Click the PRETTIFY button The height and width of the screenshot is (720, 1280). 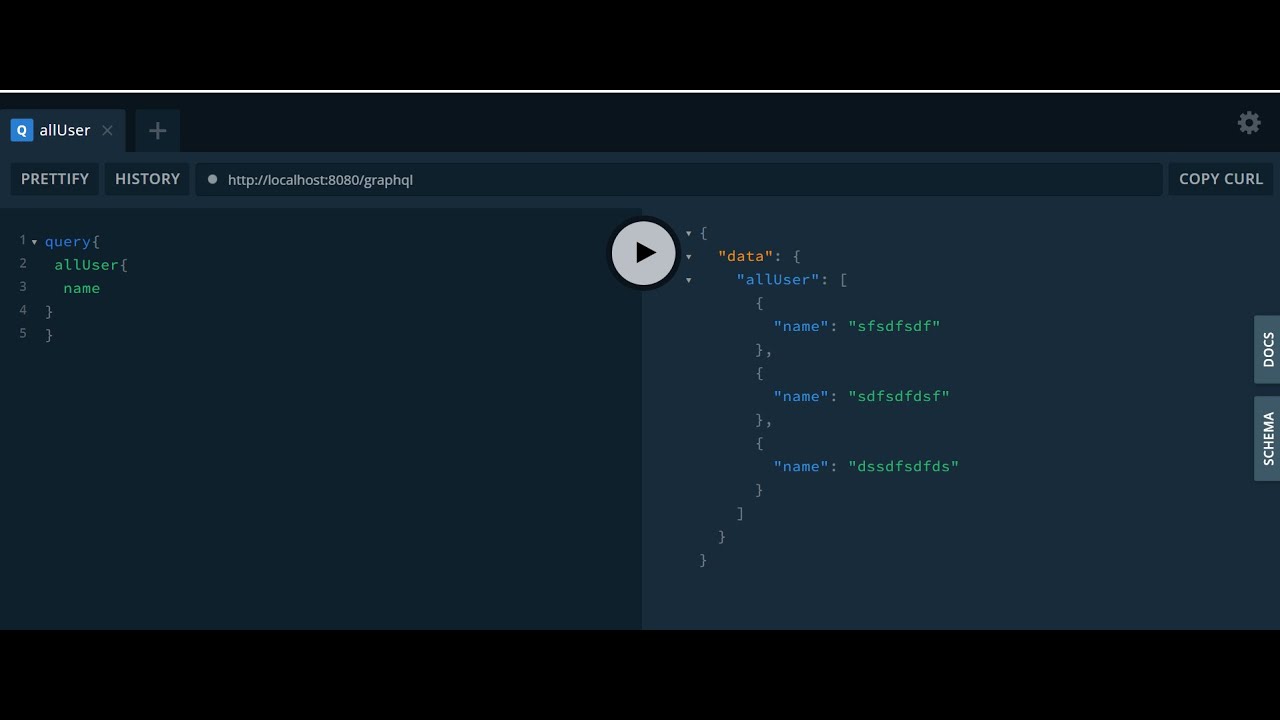(x=55, y=179)
